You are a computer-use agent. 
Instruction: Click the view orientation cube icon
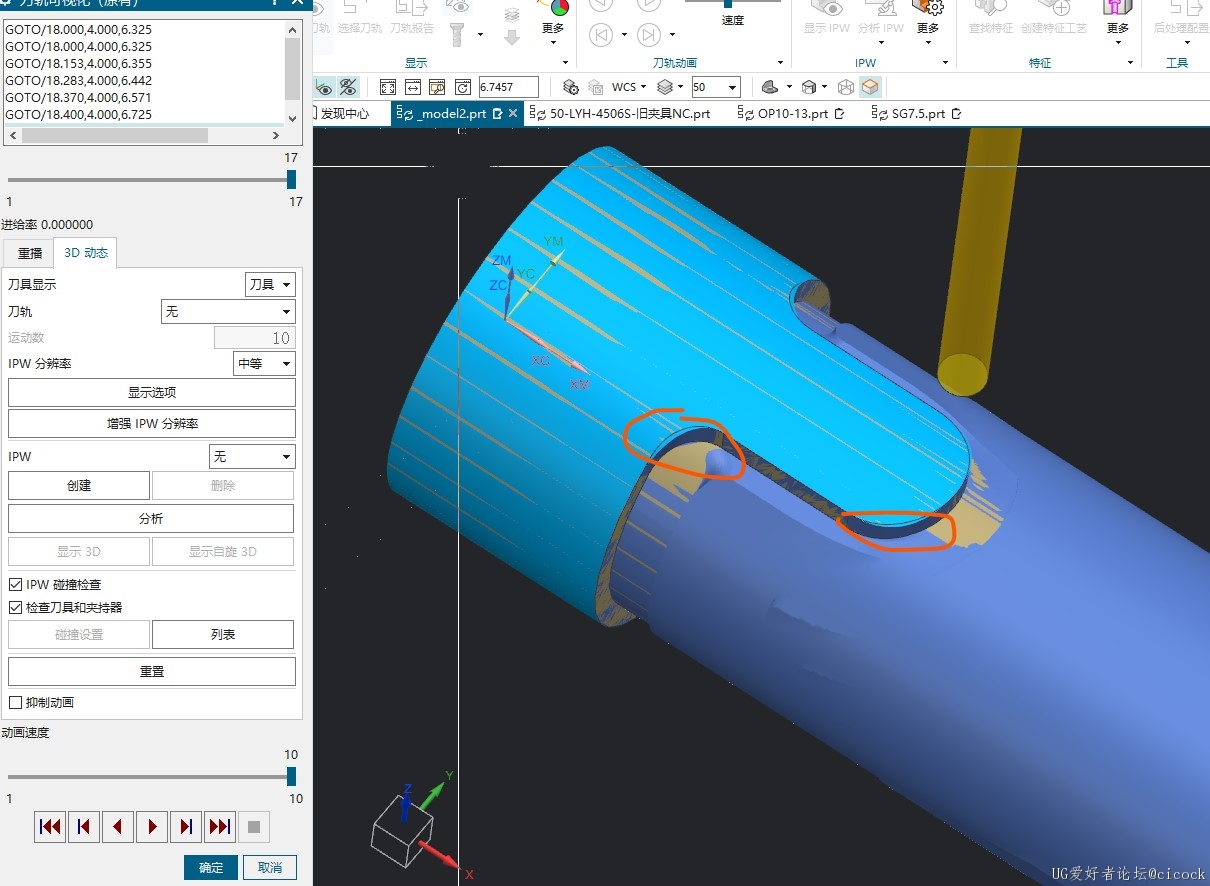[809, 87]
